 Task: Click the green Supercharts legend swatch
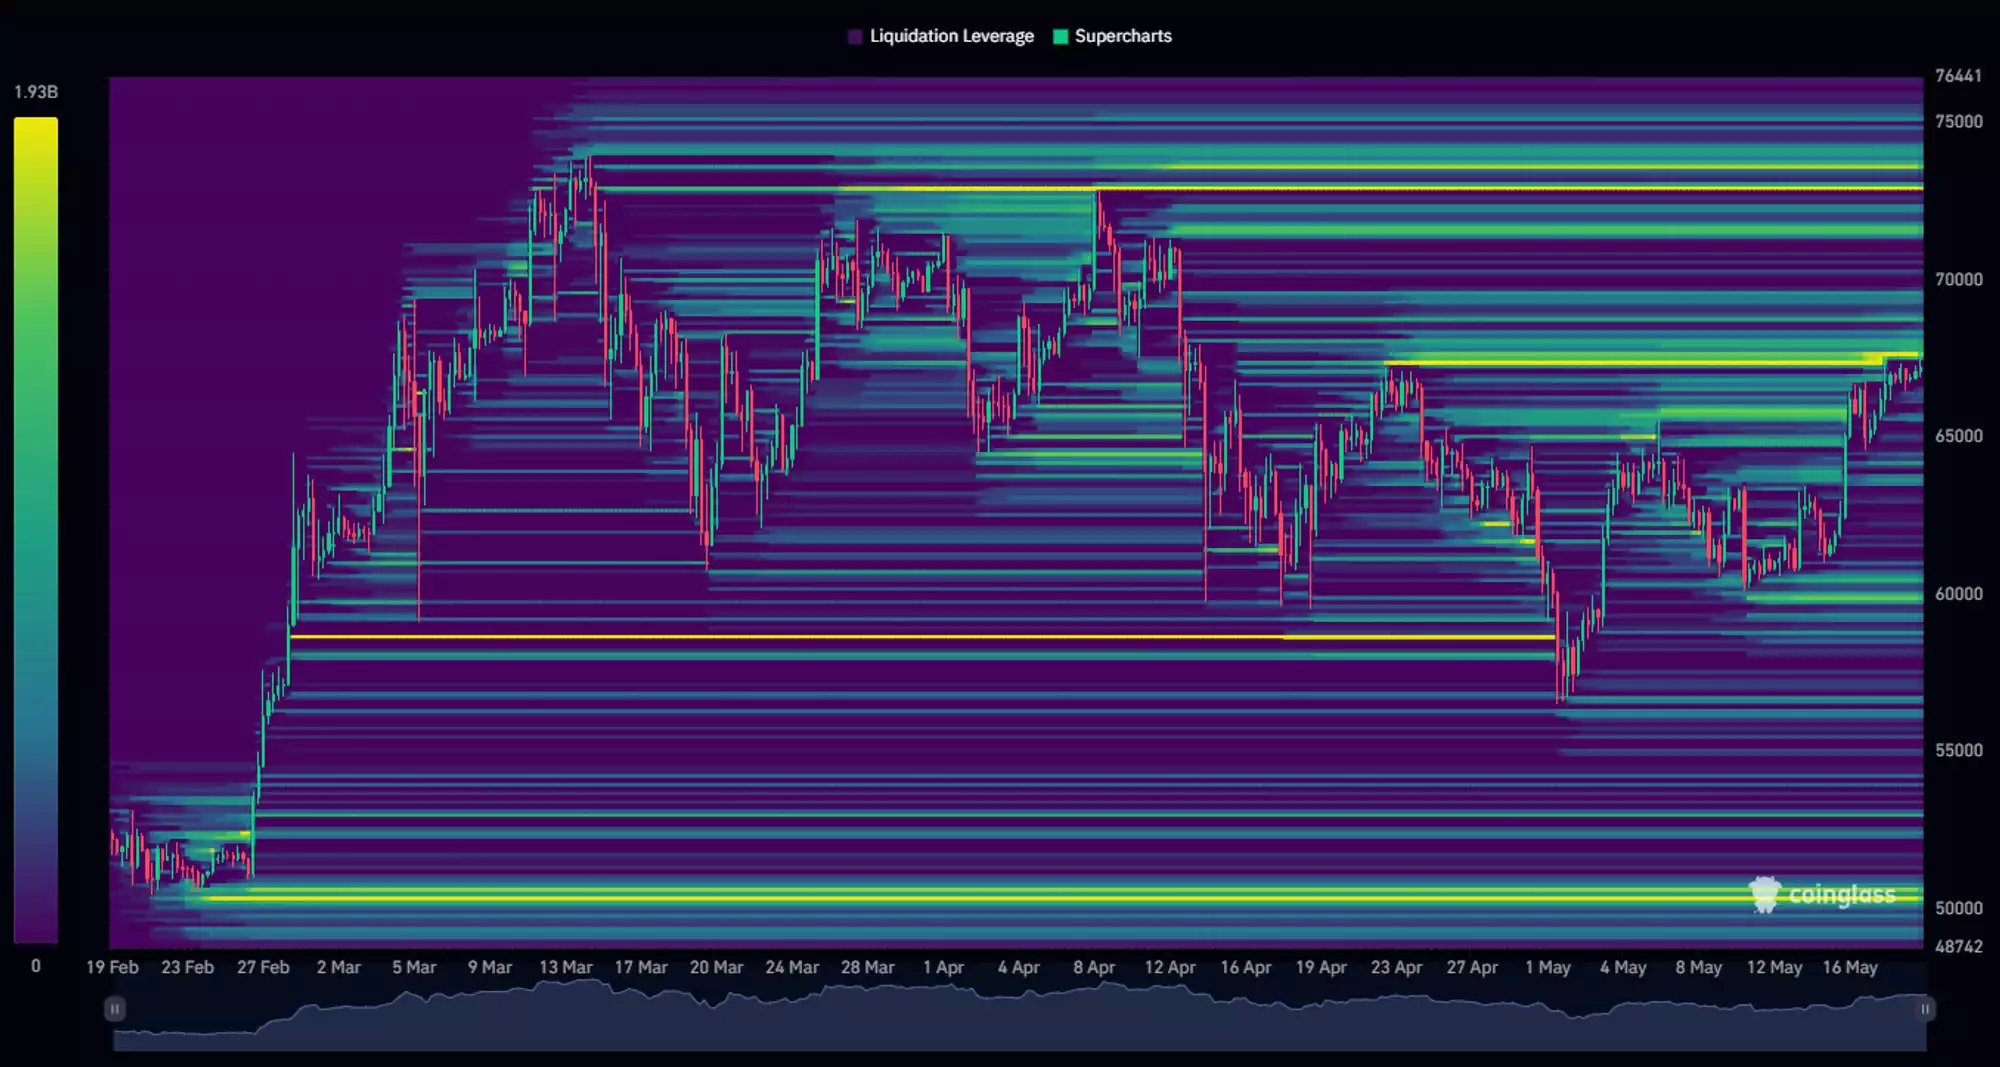point(1060,37)
